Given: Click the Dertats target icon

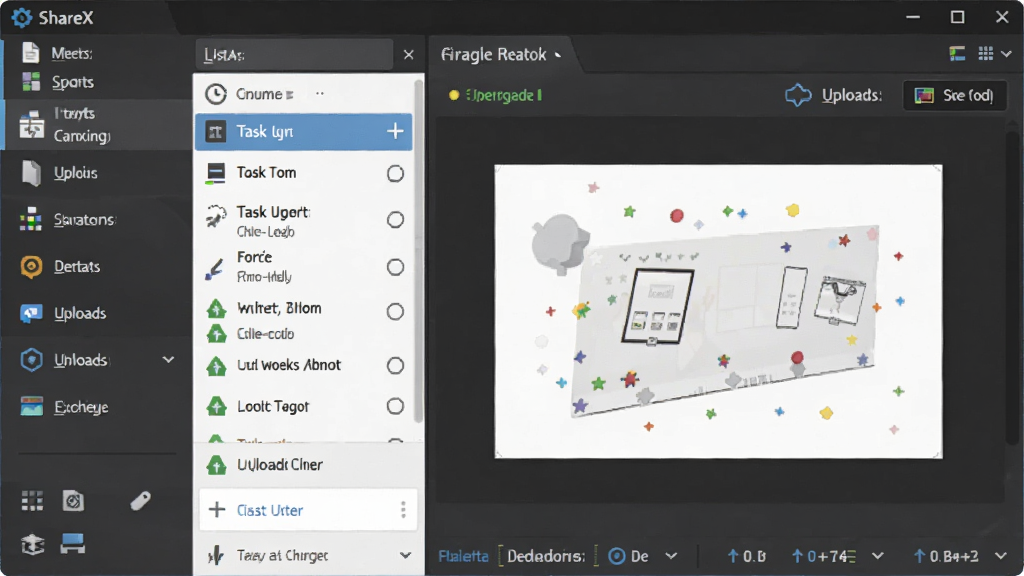Looking at the screenshot, I should click(31, 266).
